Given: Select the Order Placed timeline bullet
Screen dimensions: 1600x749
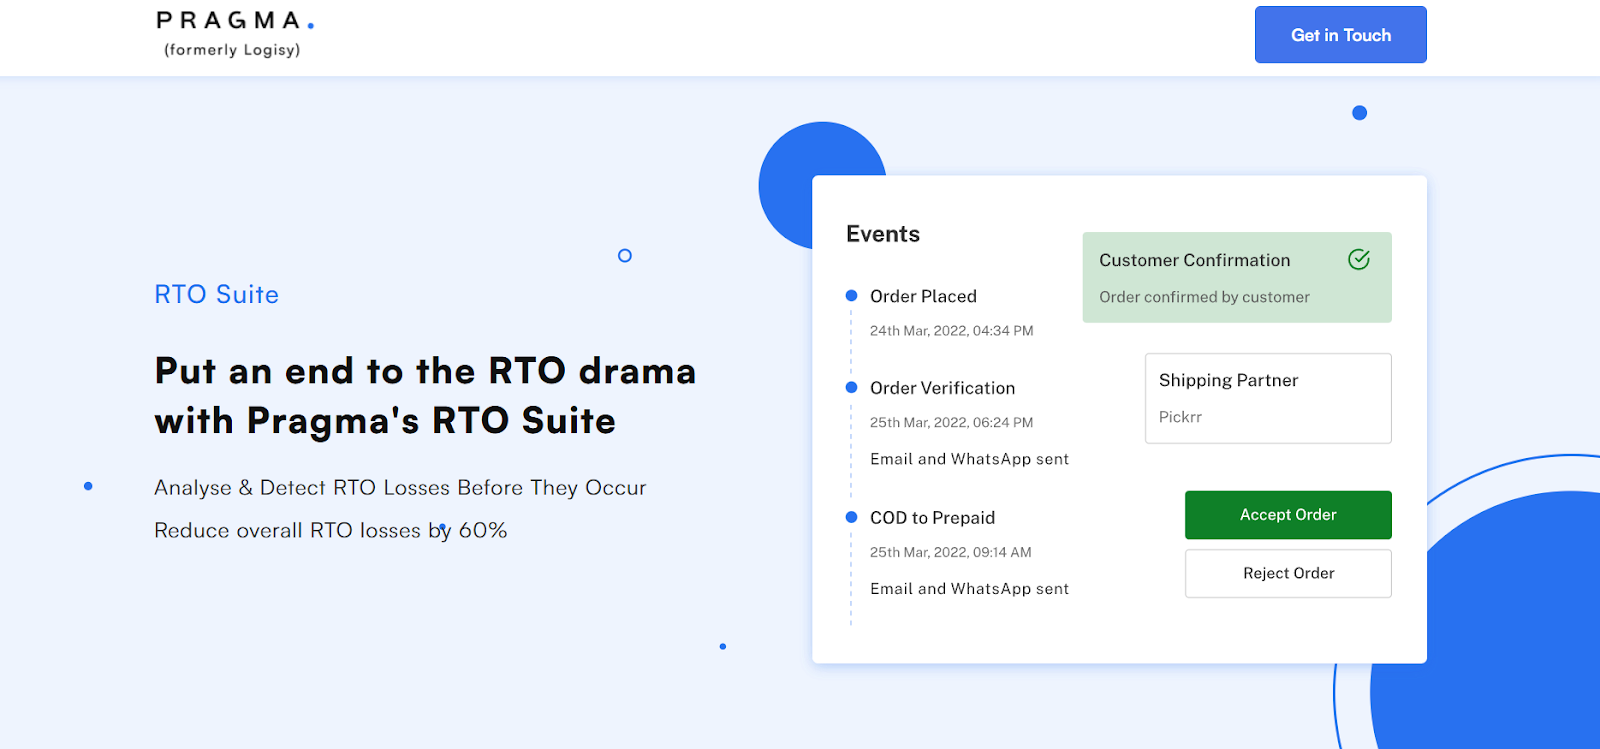Looking at the screenshot, I should point(851,296).
